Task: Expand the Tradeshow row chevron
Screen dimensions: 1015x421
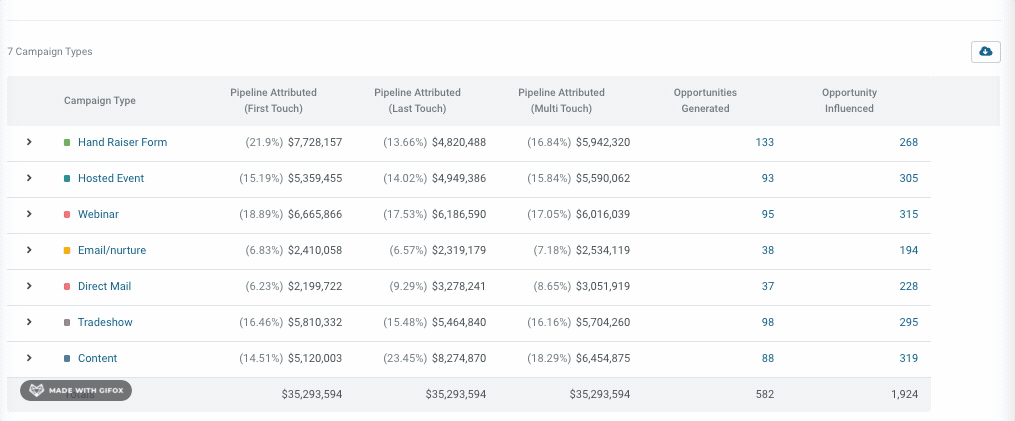Action: 29,322
